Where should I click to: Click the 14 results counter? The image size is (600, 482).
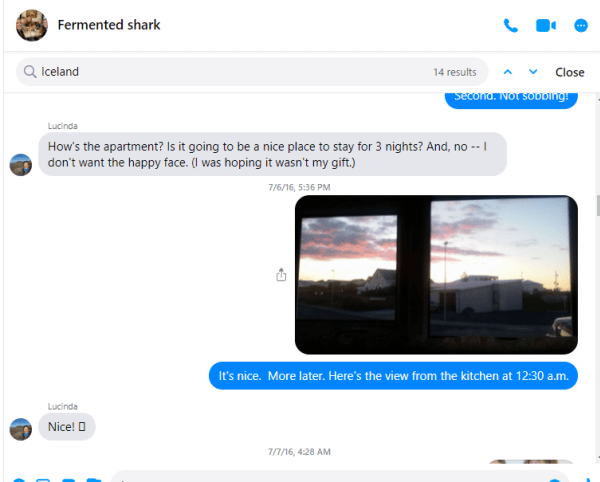[455, 72]
